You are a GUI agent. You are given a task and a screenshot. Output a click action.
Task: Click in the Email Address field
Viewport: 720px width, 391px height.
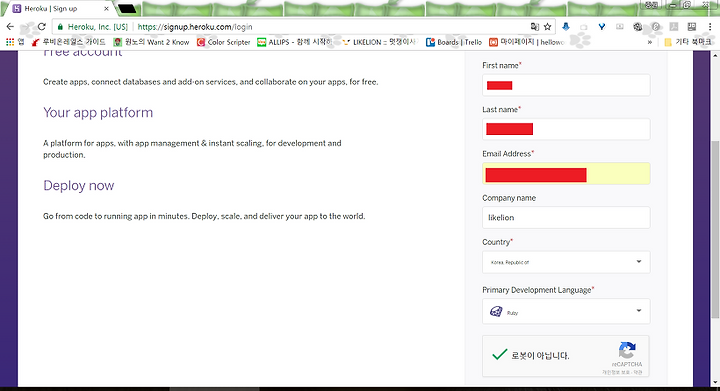(x=566, y=173)
